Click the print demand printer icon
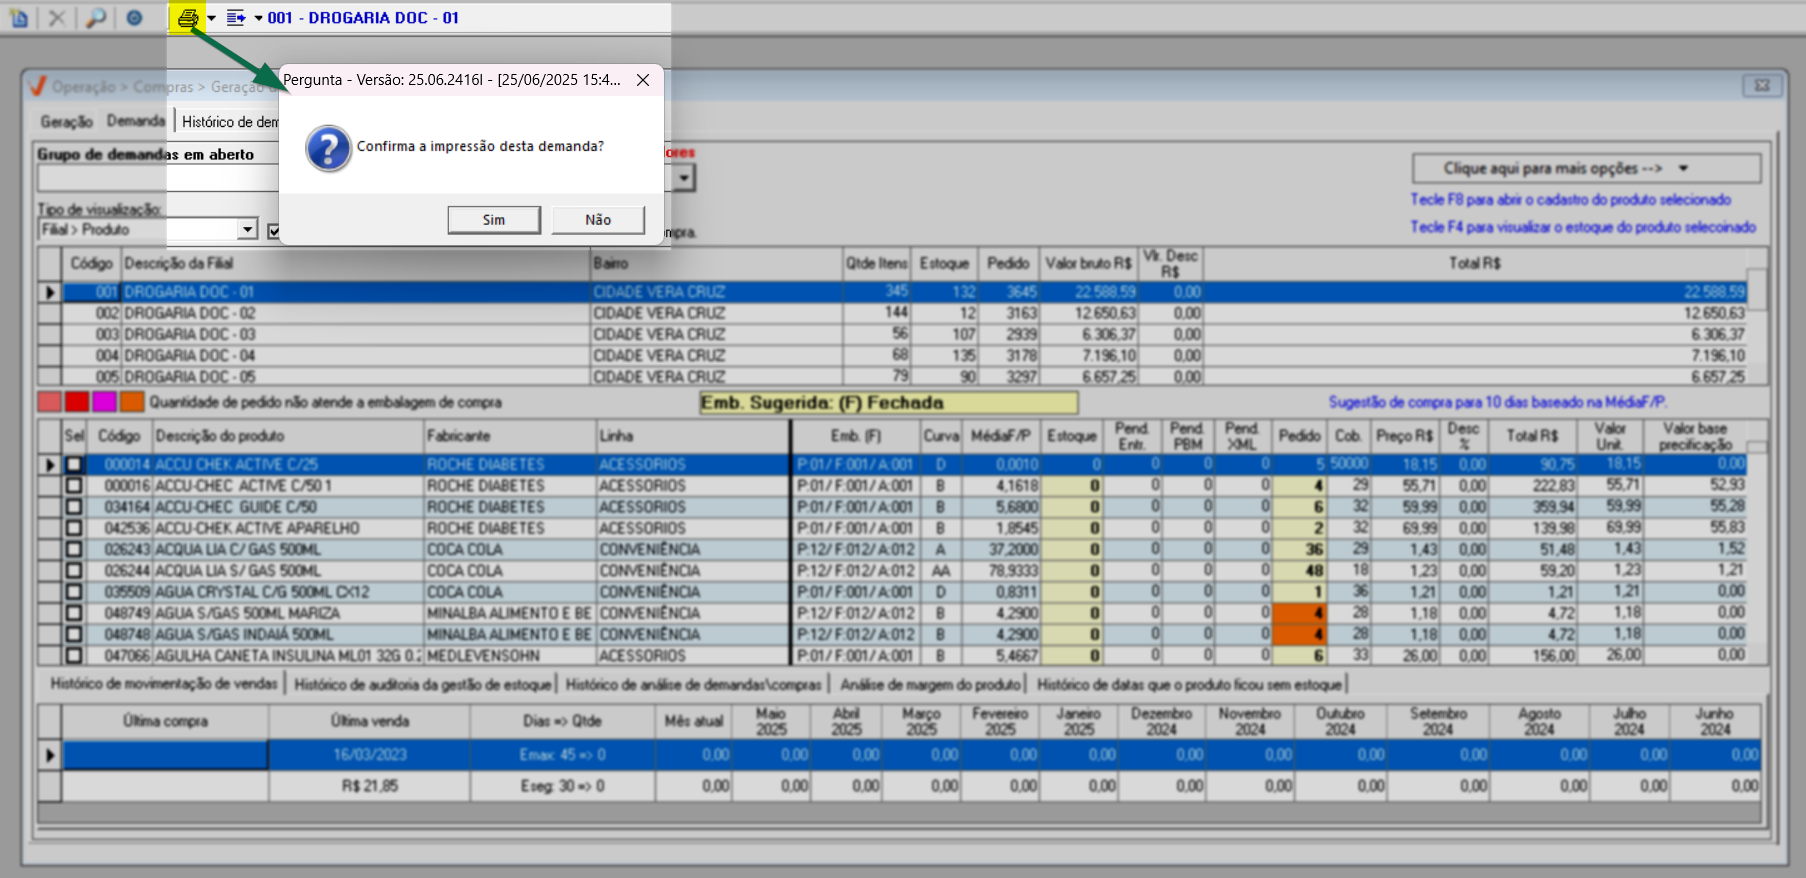1806x878 pixels. [187, 18]
